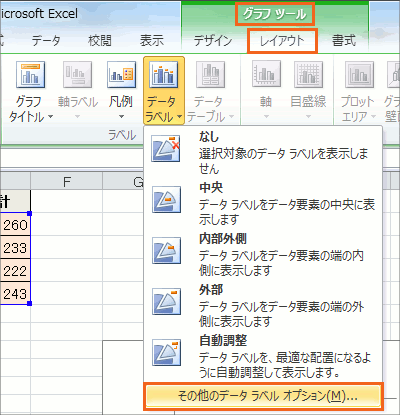Open the データ ラベル dropdown arrow

tap(179, 117)
